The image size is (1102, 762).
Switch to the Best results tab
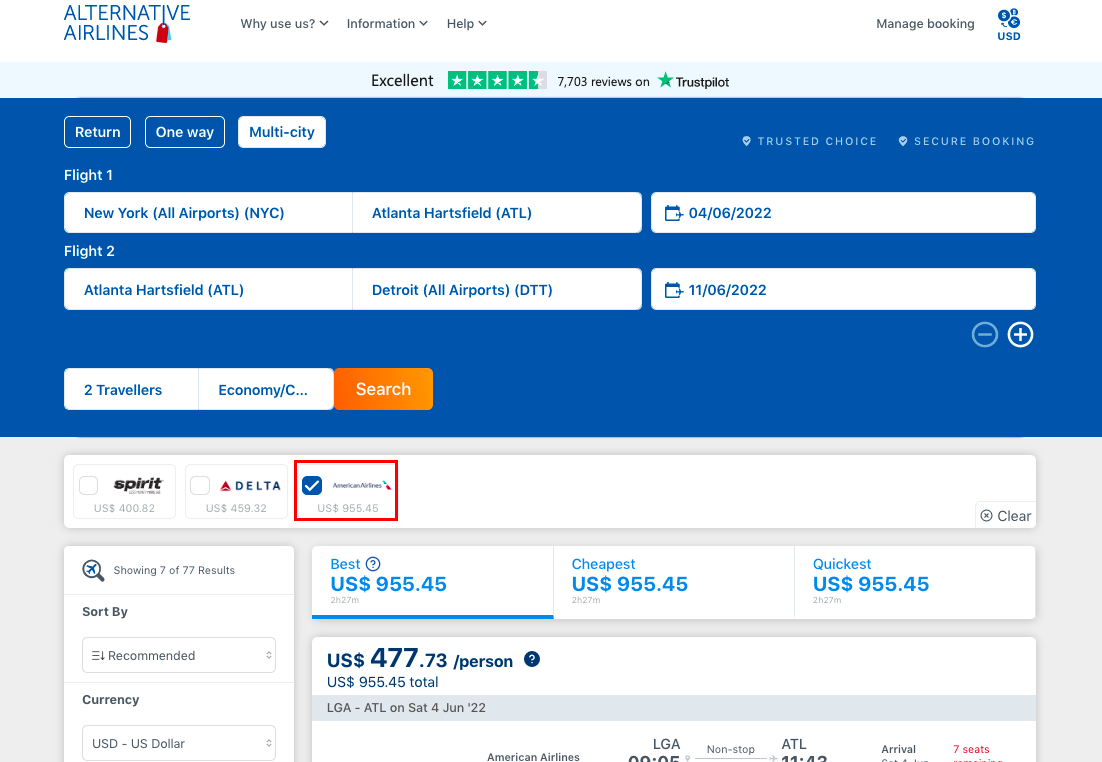(433, 582)
